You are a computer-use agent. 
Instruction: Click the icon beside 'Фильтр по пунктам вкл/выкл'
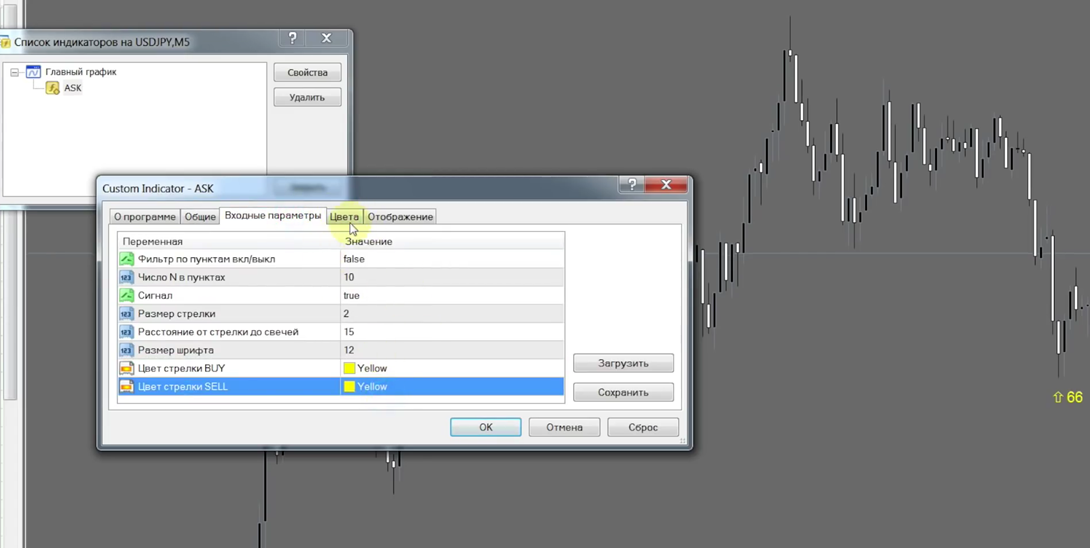coord(126,259)
